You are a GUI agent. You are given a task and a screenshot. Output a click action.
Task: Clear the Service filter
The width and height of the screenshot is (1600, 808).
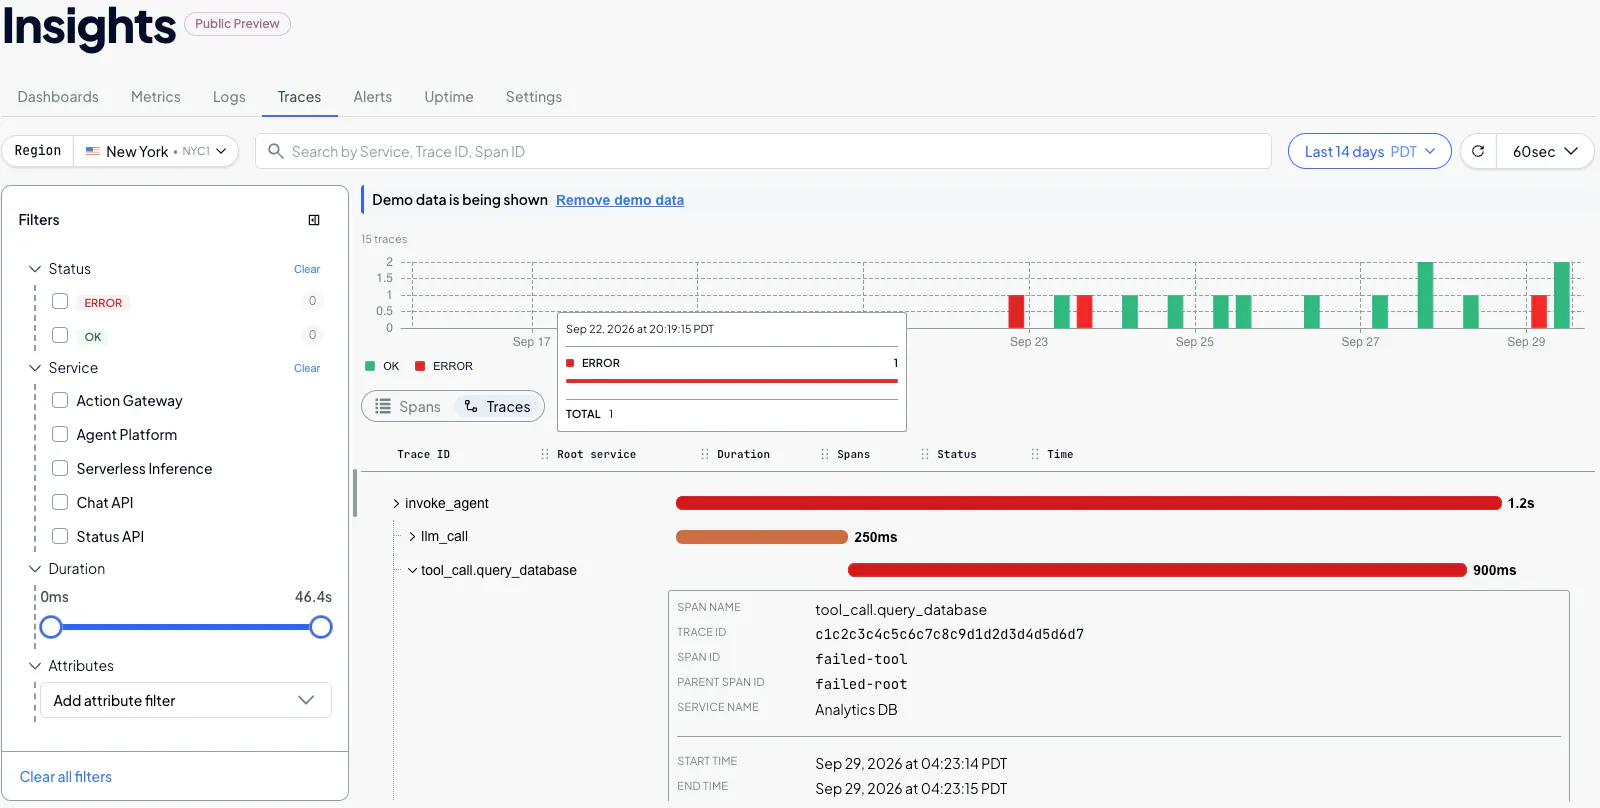click(x=307, y=368)
